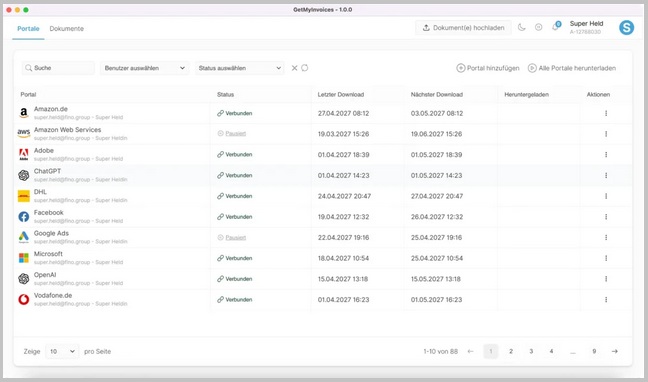Click the Vodafone logo icon

click(x=24, y=299)
